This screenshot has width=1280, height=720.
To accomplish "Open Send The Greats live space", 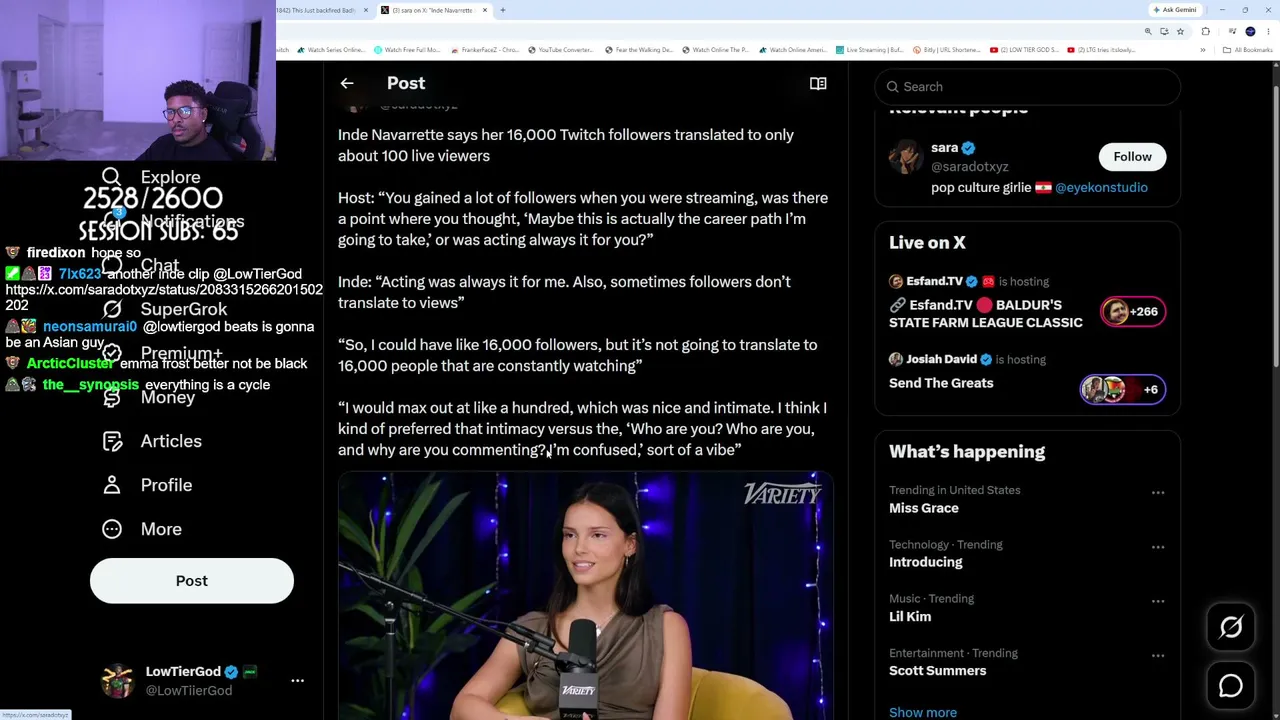I will click(x=941, y=383).
